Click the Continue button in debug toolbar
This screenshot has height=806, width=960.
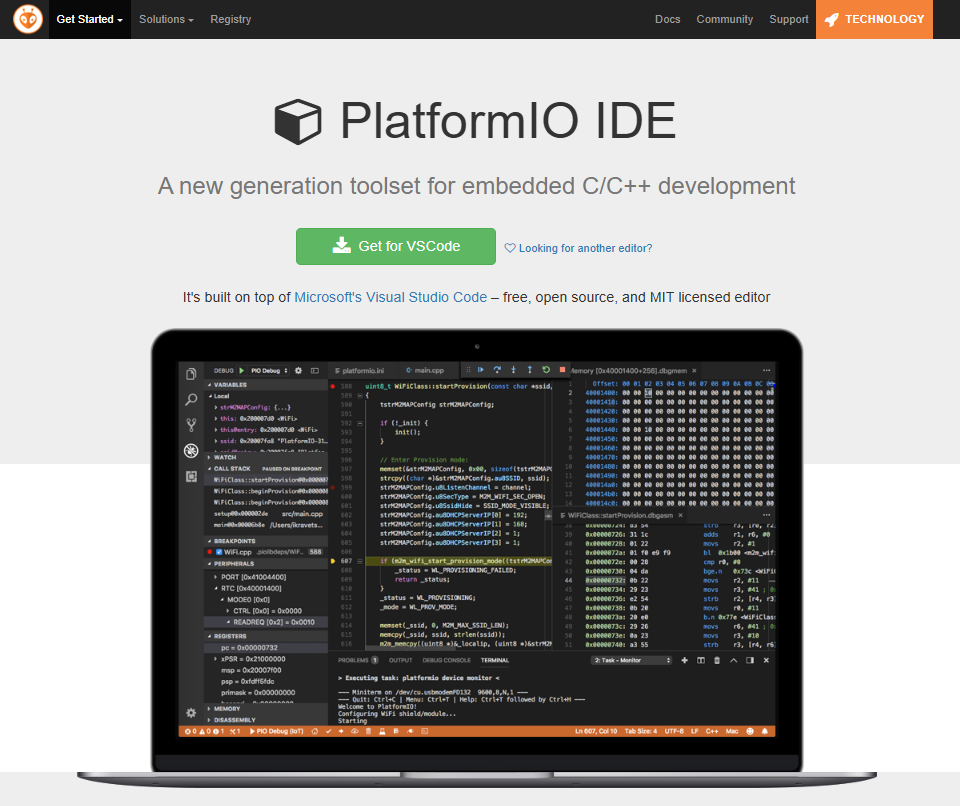[481, 369]
